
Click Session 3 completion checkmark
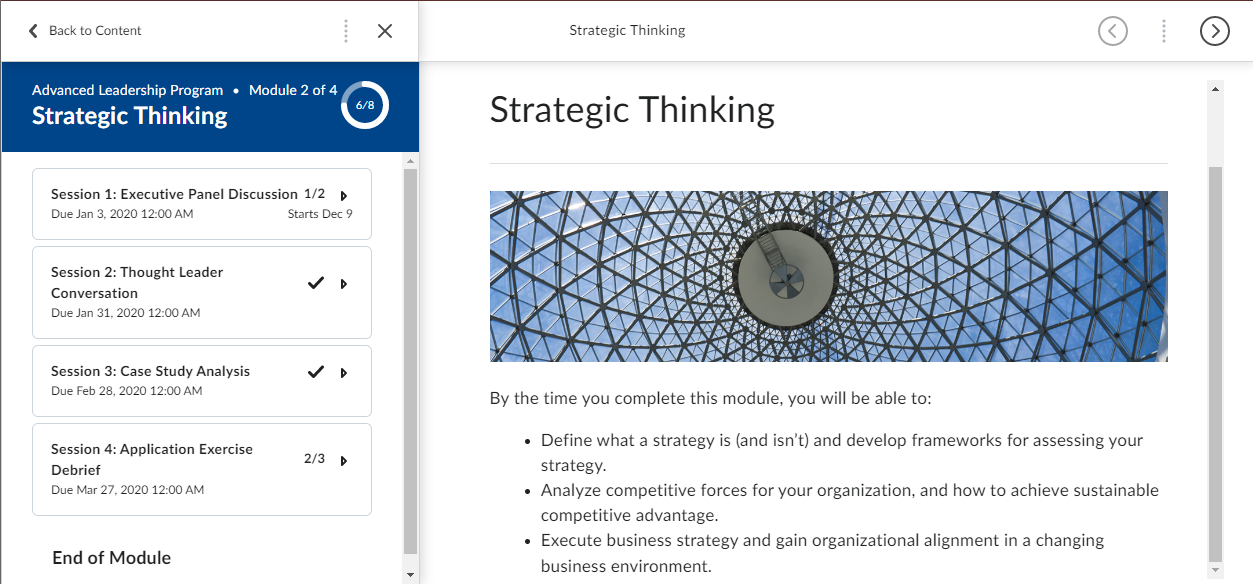tap(316, 372)
